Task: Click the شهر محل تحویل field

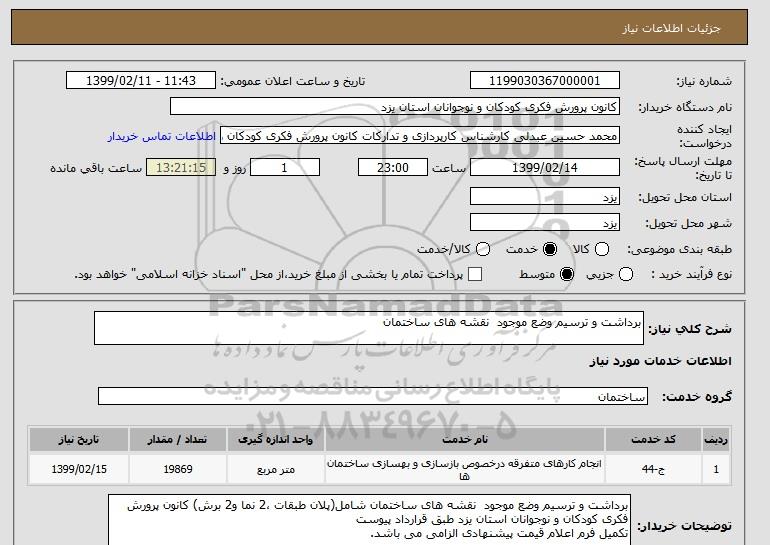Action: 545,222
